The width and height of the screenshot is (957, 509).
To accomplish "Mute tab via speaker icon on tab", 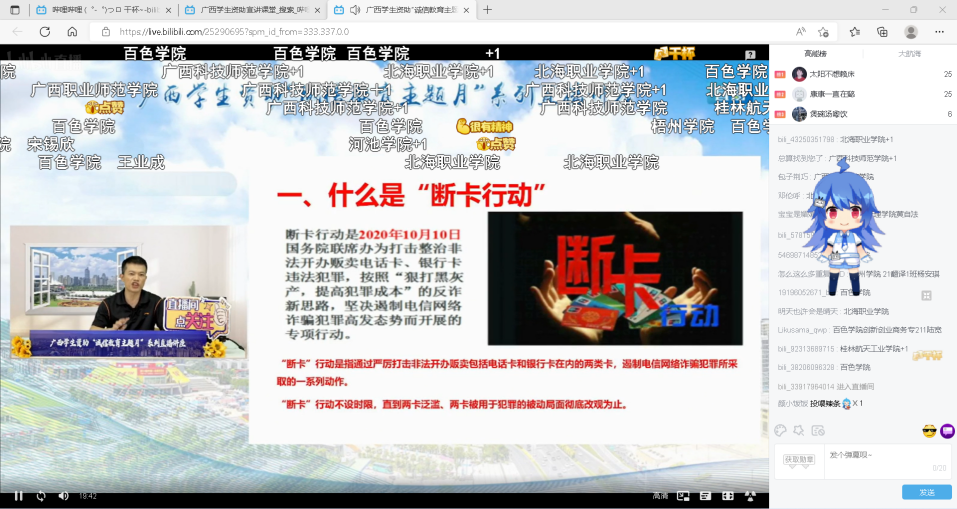I will [x=355, y=10].
